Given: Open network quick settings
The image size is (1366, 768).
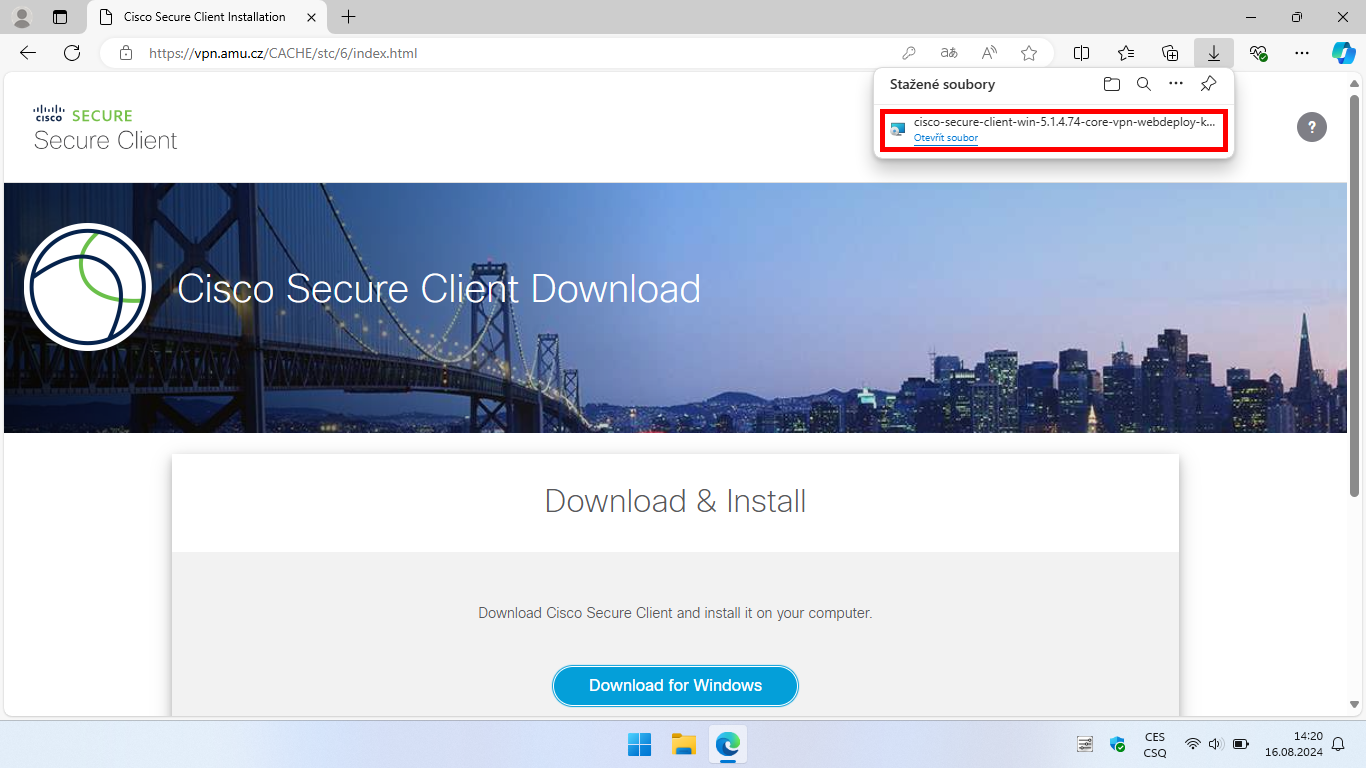Looking at the screenshot, I should [x=1192, y=744].
